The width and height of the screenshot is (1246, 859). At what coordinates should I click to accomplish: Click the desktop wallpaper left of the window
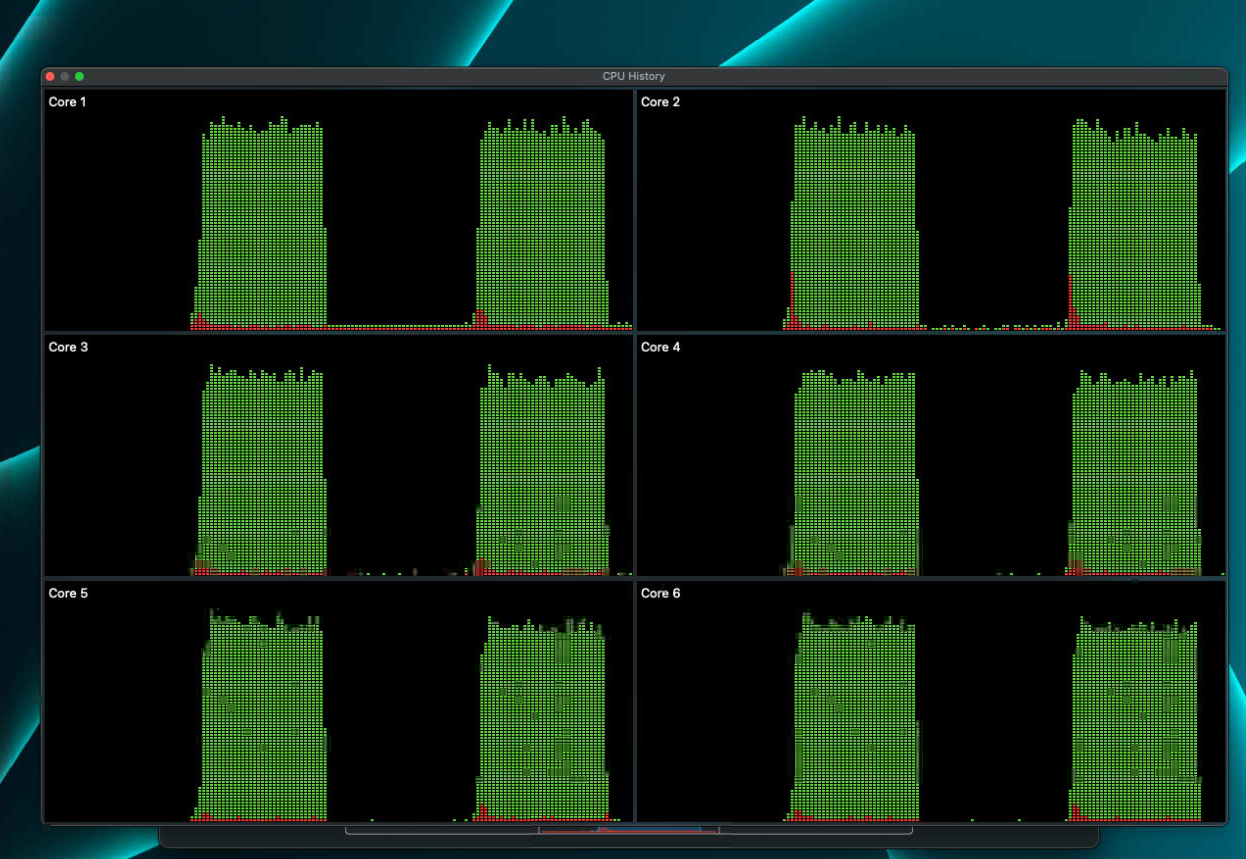point(20,400)
